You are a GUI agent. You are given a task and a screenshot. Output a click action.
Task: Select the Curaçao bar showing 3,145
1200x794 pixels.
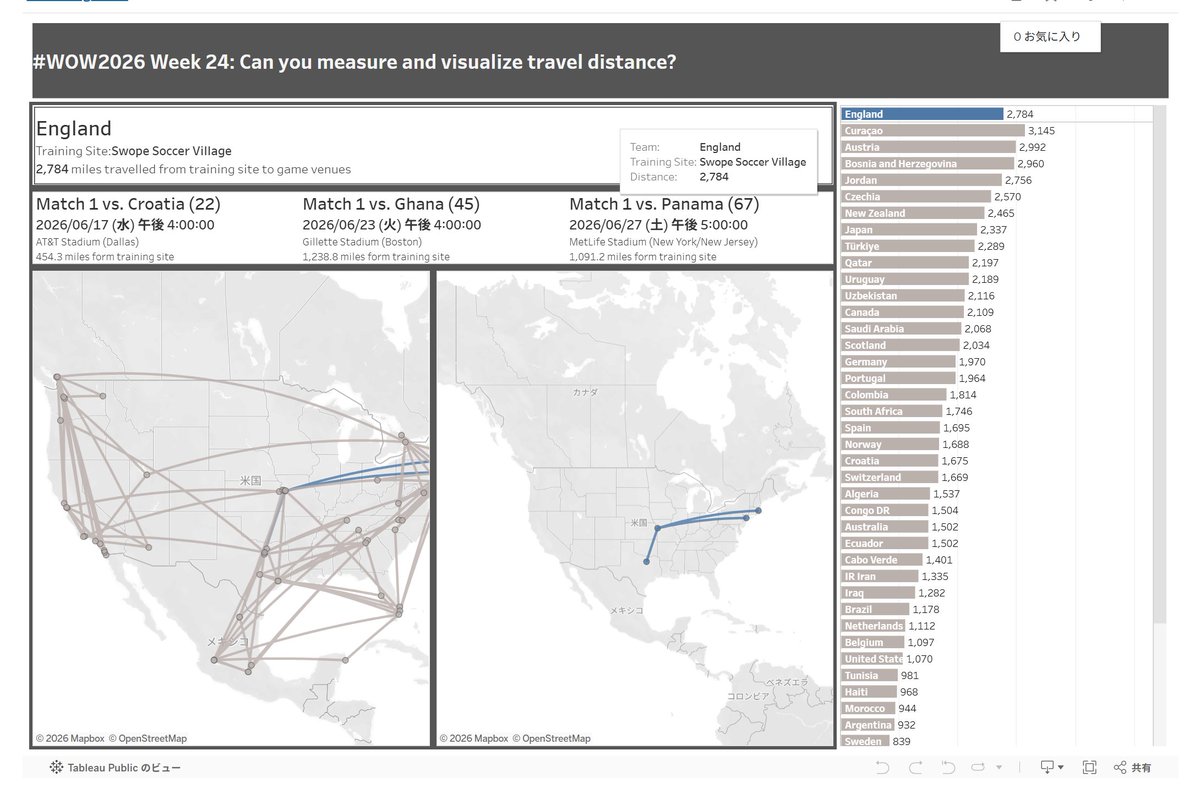pos(933,131)
